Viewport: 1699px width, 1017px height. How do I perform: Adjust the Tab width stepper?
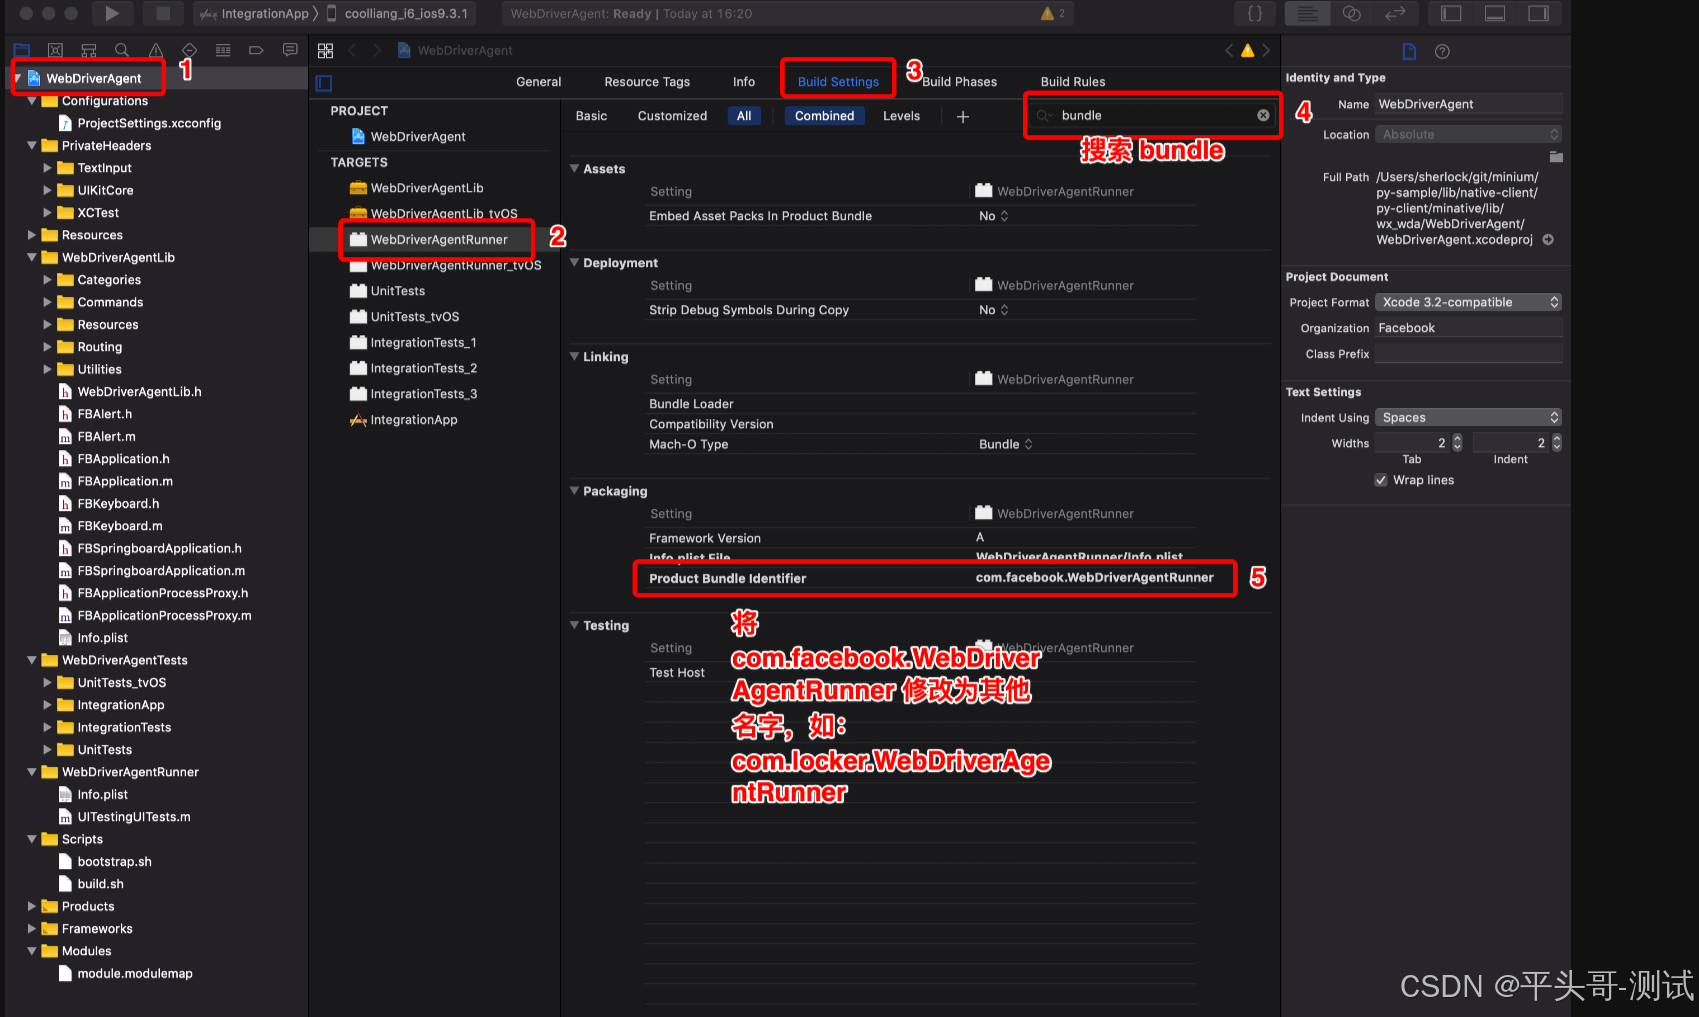(1457, 442)
